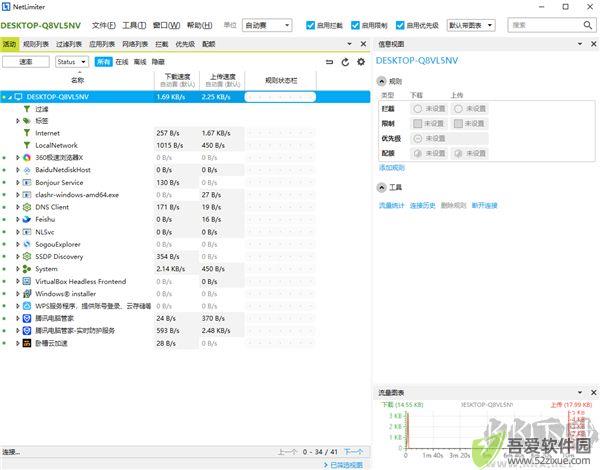The width and height of the screenshot is (600, 470).
Task: Open the Window menu
Action: tap(166, 25)
